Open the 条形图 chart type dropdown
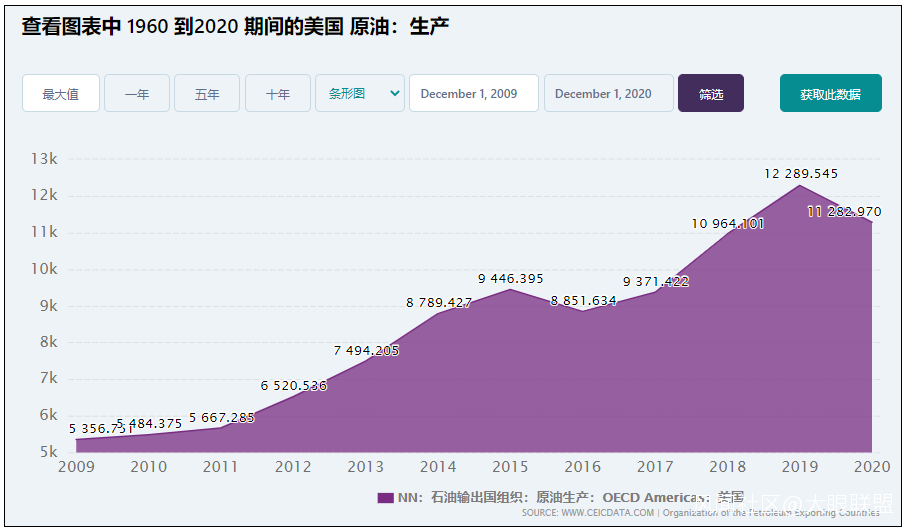 pos(359,93)
